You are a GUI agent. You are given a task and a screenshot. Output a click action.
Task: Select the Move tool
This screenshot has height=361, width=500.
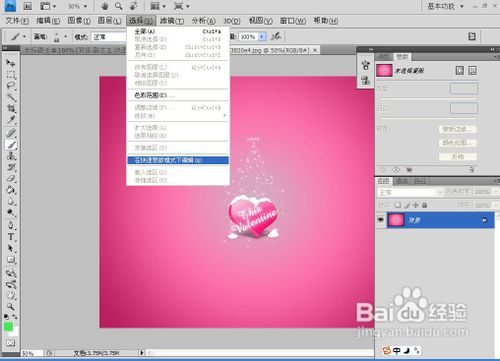(11, 63)
